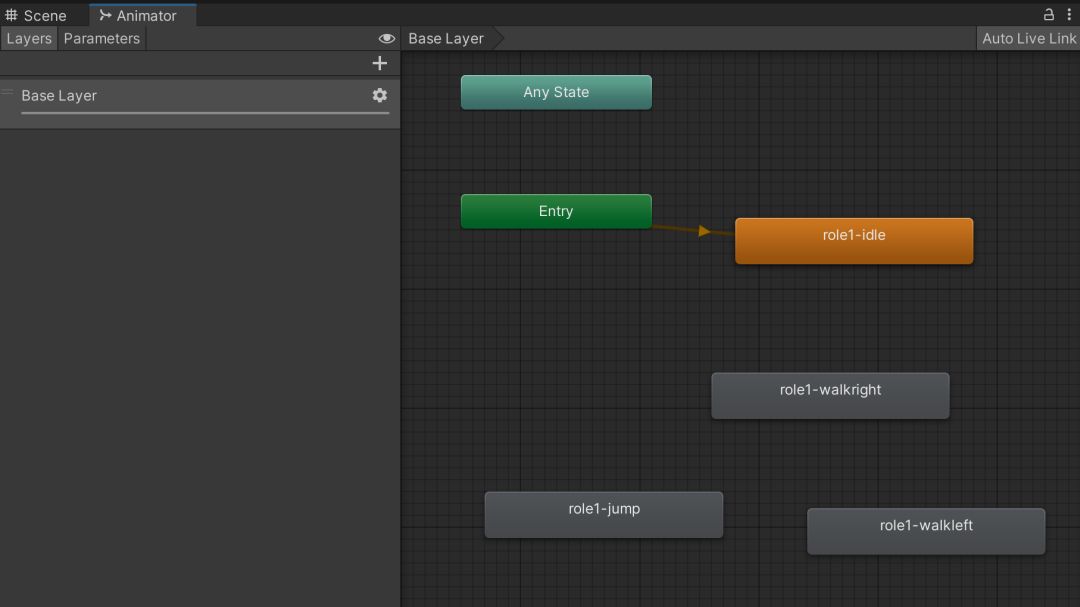
Task: Open Base Layer gear settings
Action: [379, 95]
